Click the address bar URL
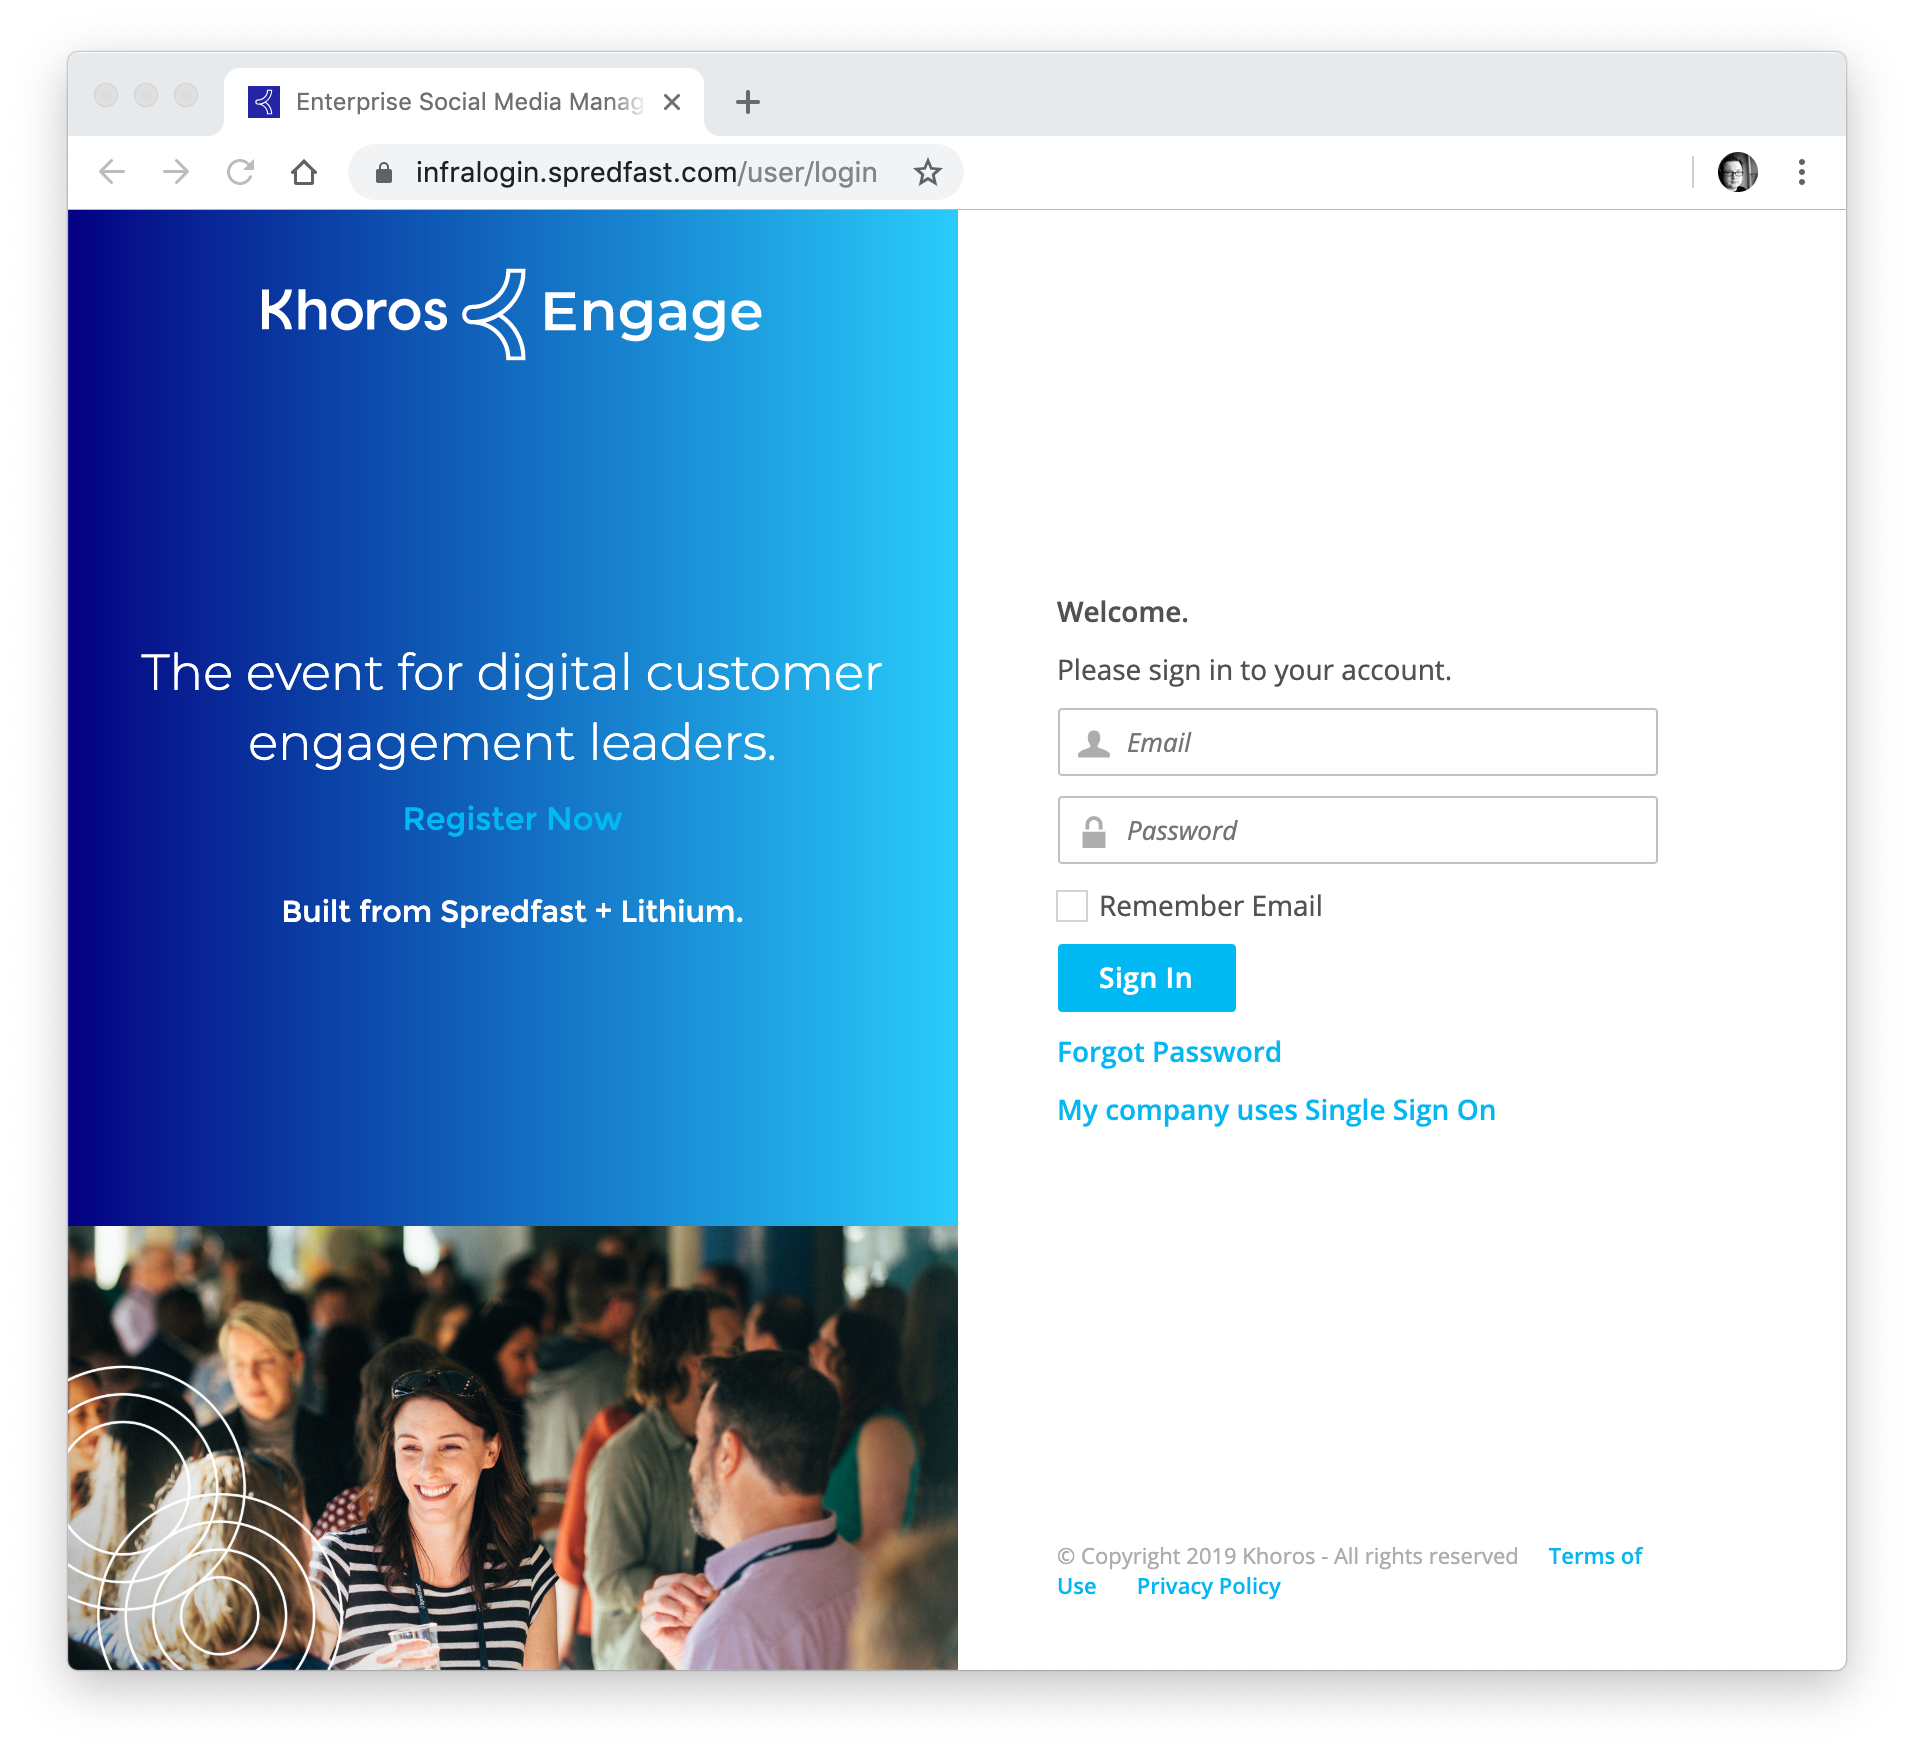This screenshot has height=1754, width=1914. click(x=646, y=172)
